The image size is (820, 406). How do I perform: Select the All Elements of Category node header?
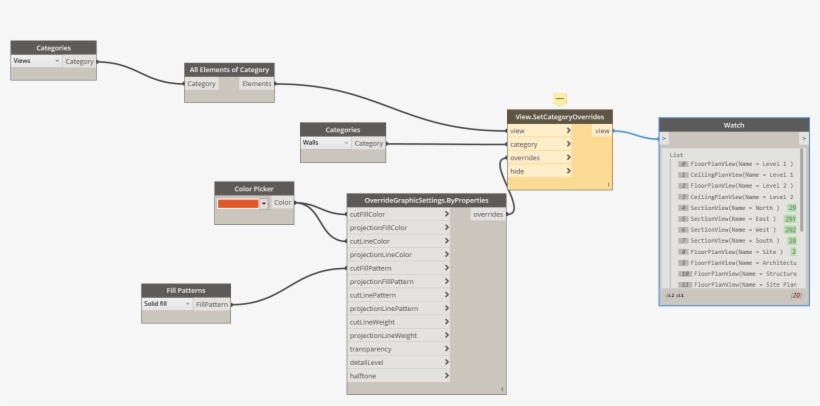[229, 70]
